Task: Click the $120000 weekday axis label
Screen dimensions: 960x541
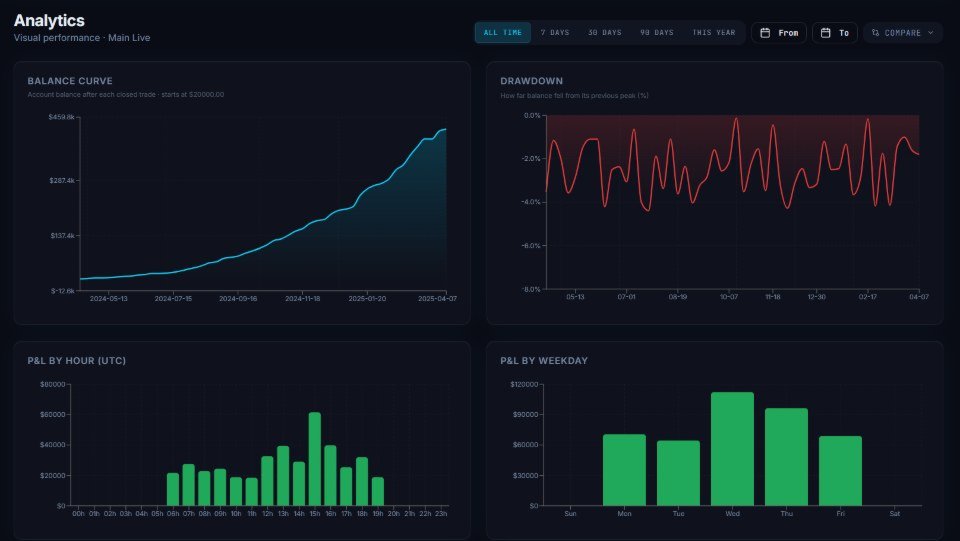Action: pos(524,384)
